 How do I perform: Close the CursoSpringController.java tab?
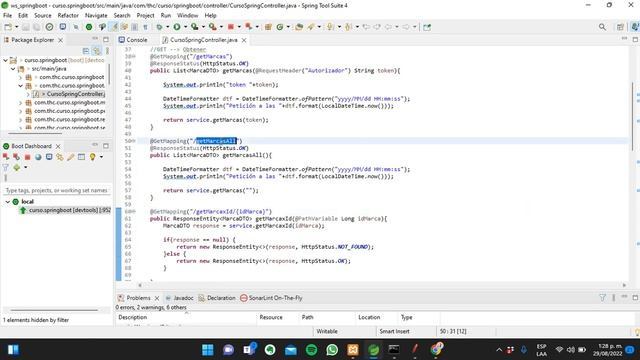[244, 40]
